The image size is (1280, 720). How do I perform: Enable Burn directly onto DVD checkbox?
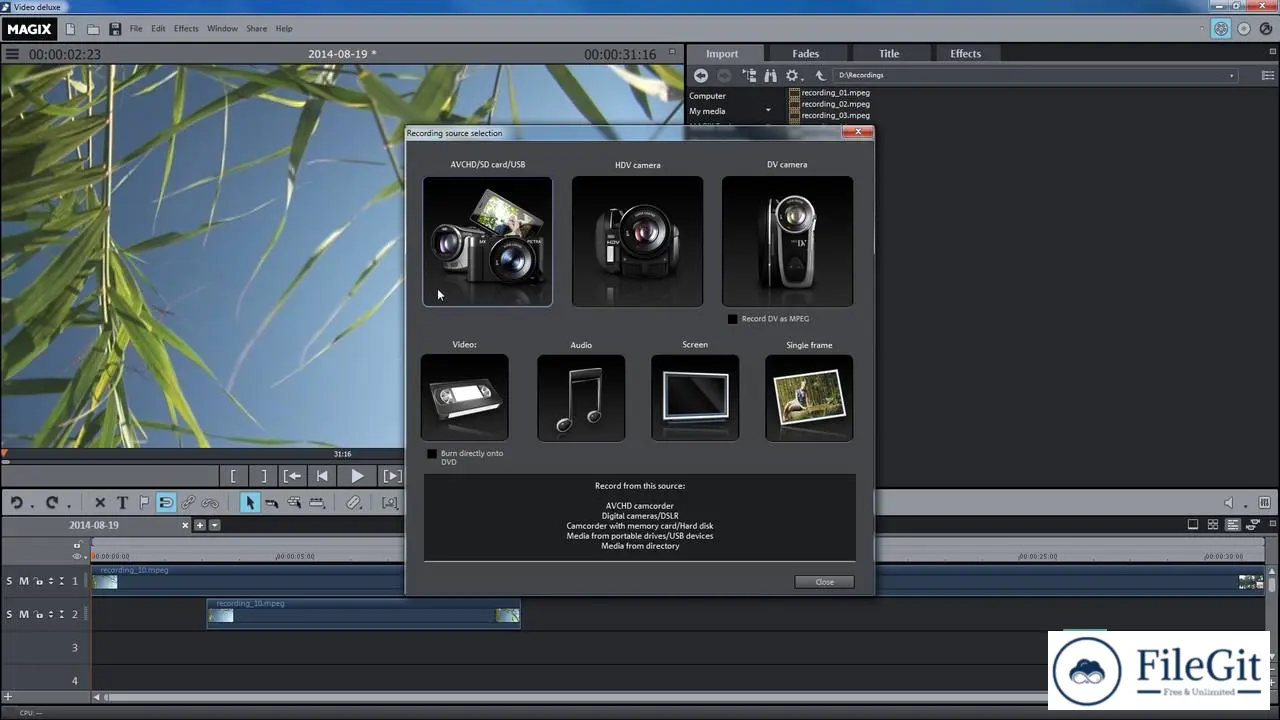pyautogui.click(x=432, y=454)
